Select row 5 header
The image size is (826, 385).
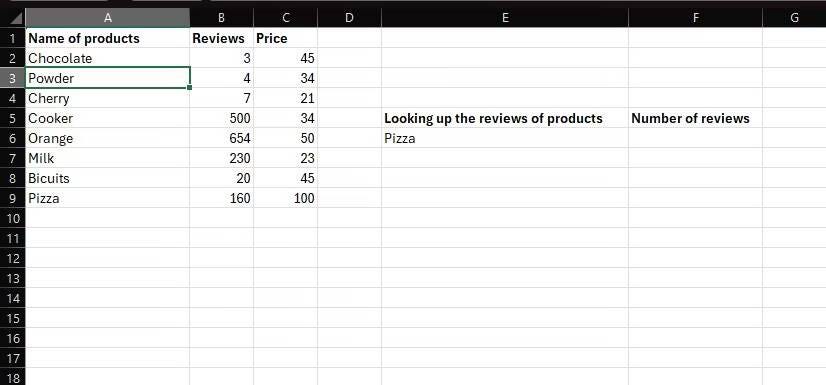pyautogui.click(x=13, y=119)
